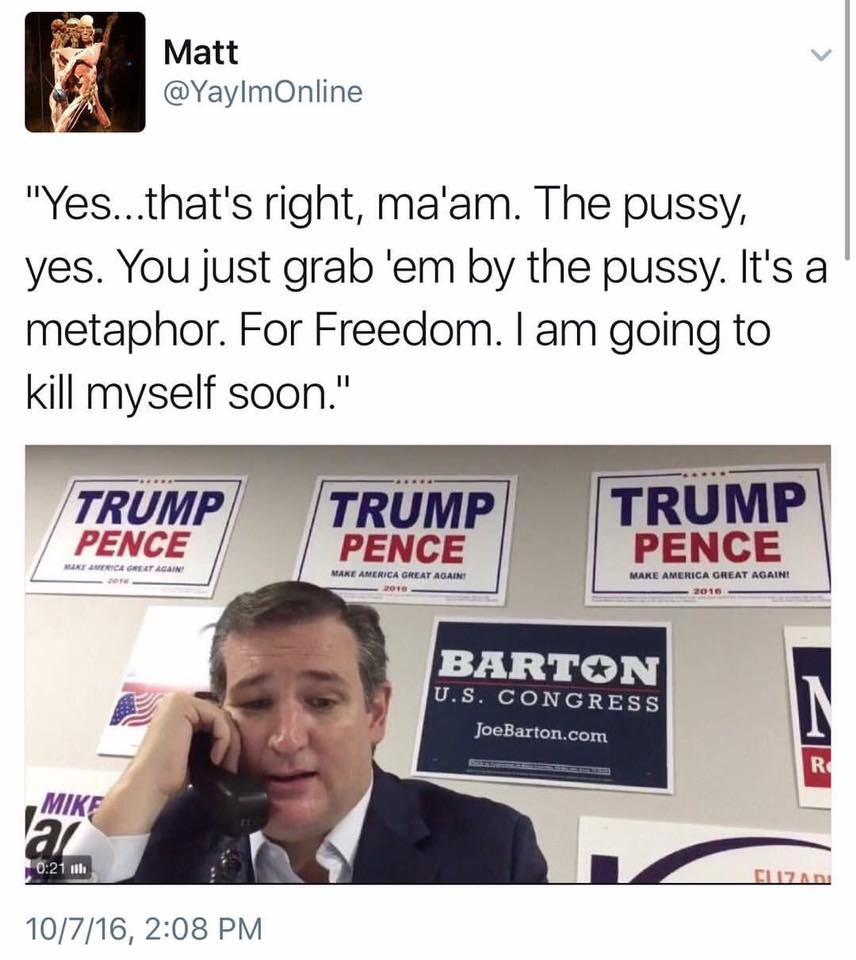Screen dimensions: 856x960
Task: Open Matt's profile avatar picture
Action: tap(85, 72)
